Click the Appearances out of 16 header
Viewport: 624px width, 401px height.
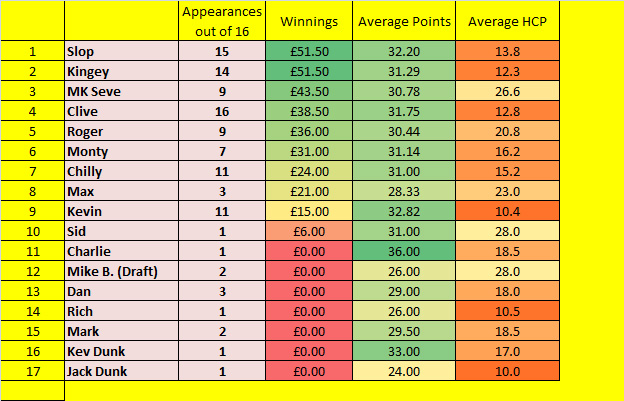coord(222,21)
